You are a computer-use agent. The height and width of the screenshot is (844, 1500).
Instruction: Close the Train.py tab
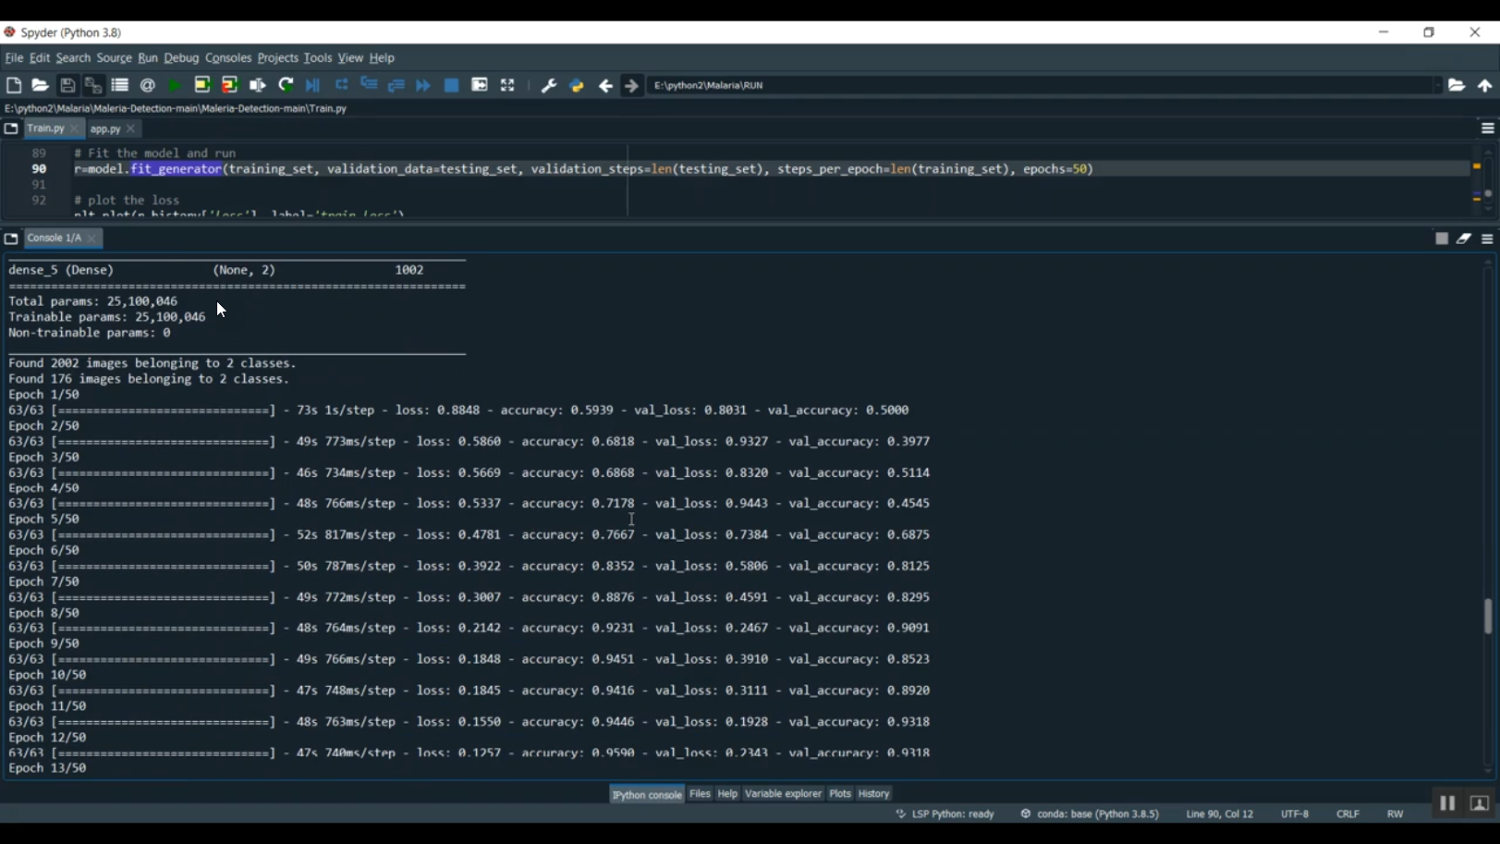(x=75, y=129)
